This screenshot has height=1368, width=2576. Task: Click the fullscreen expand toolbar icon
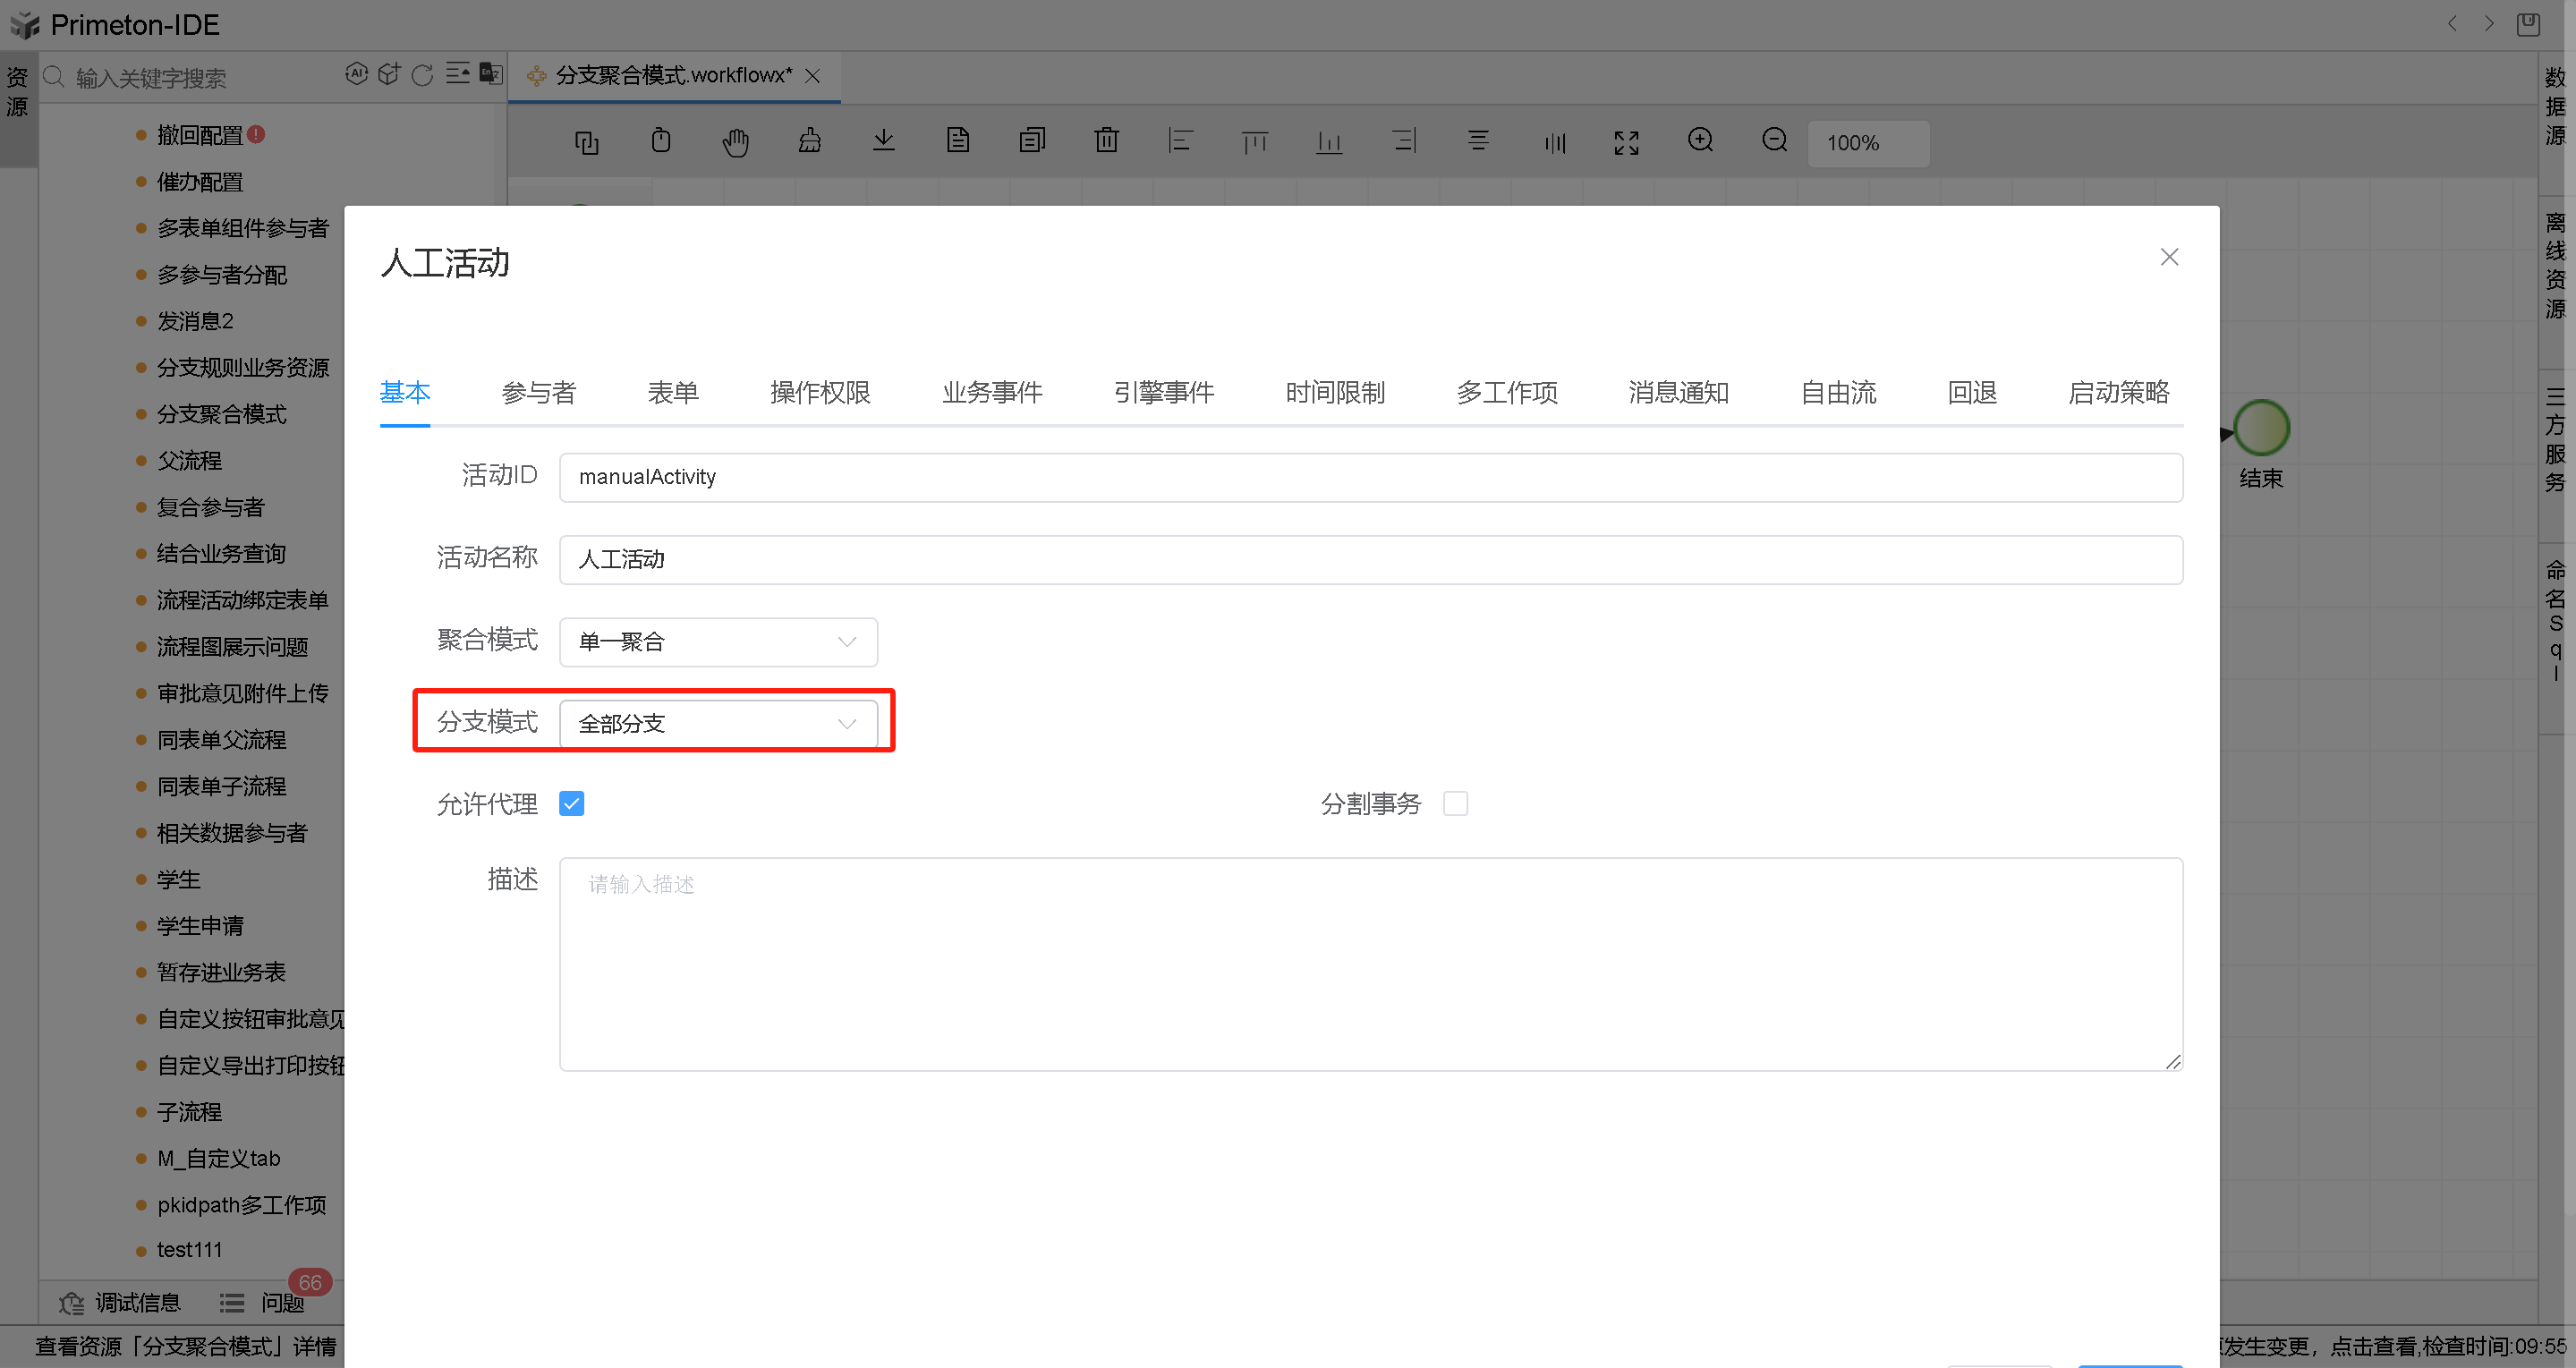pyautogui.click(x=1626, y=143)
